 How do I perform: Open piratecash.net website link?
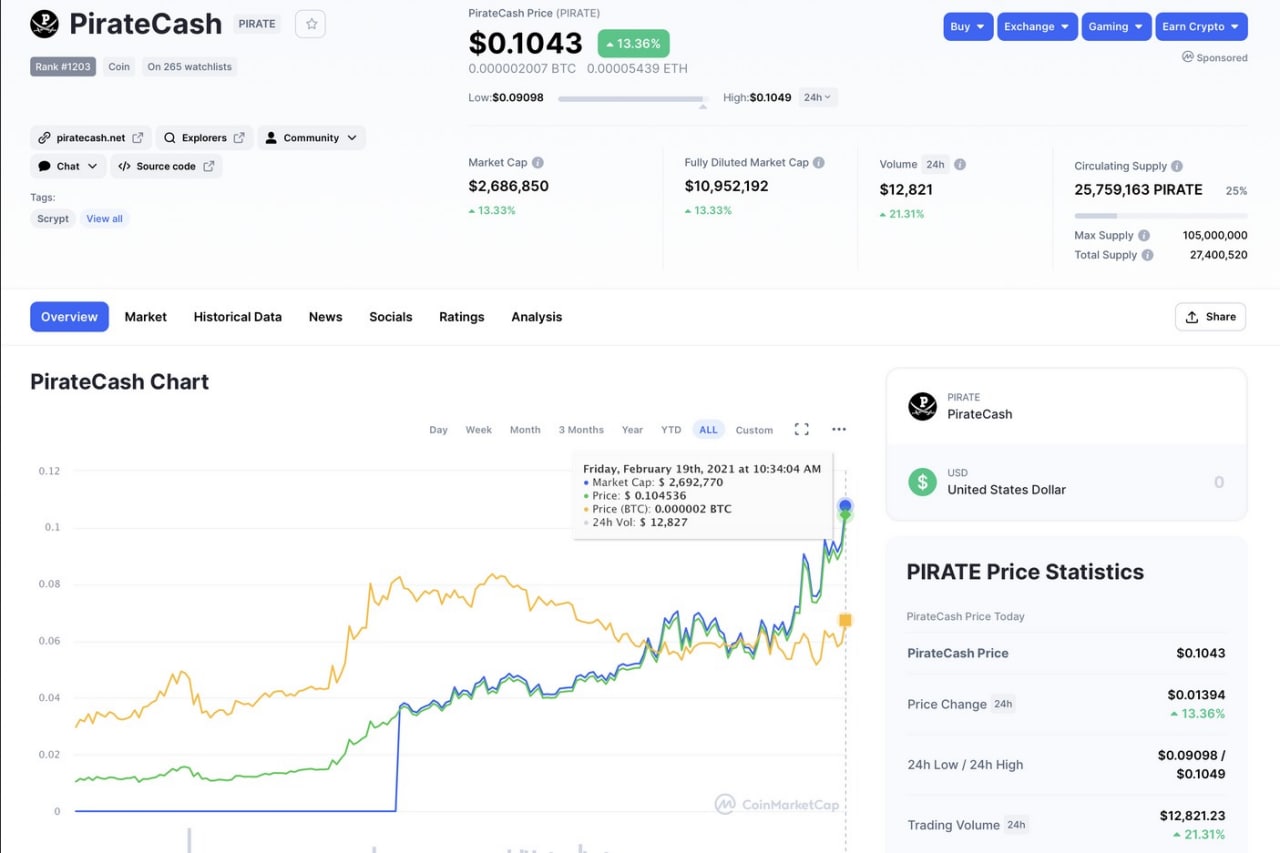point(91,138)
